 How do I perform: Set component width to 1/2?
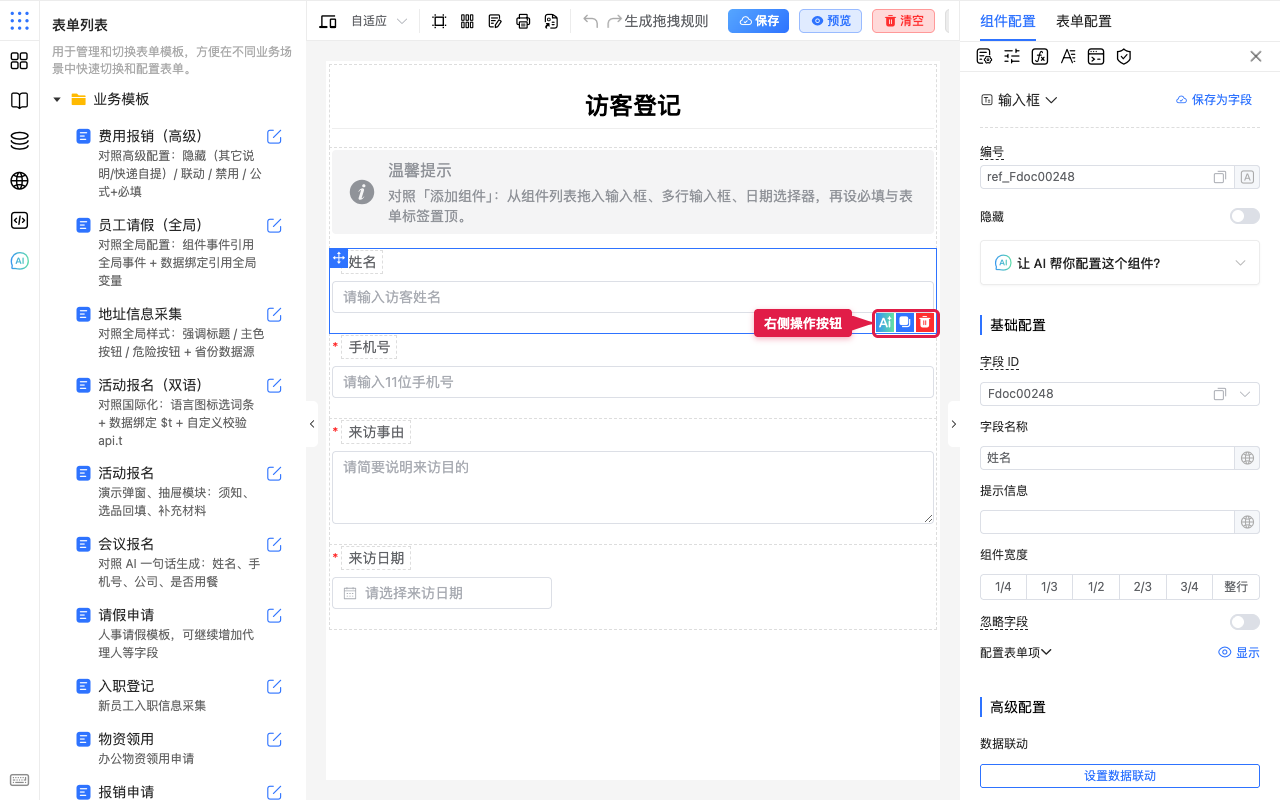[x=1096, y=587]
